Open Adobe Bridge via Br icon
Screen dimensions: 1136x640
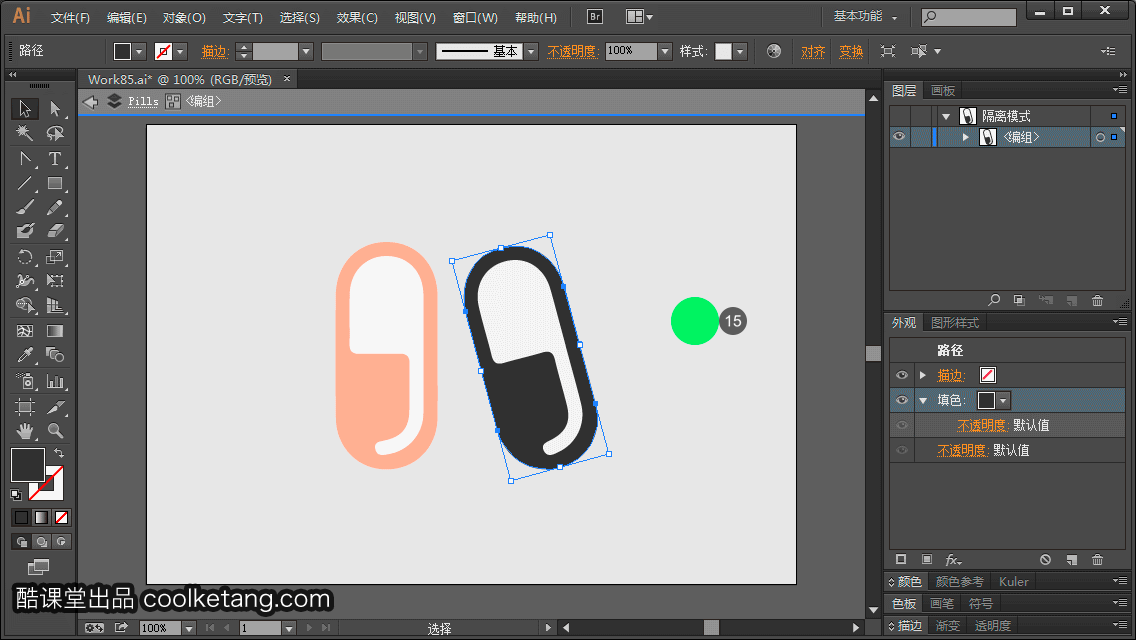click(595, 17)
